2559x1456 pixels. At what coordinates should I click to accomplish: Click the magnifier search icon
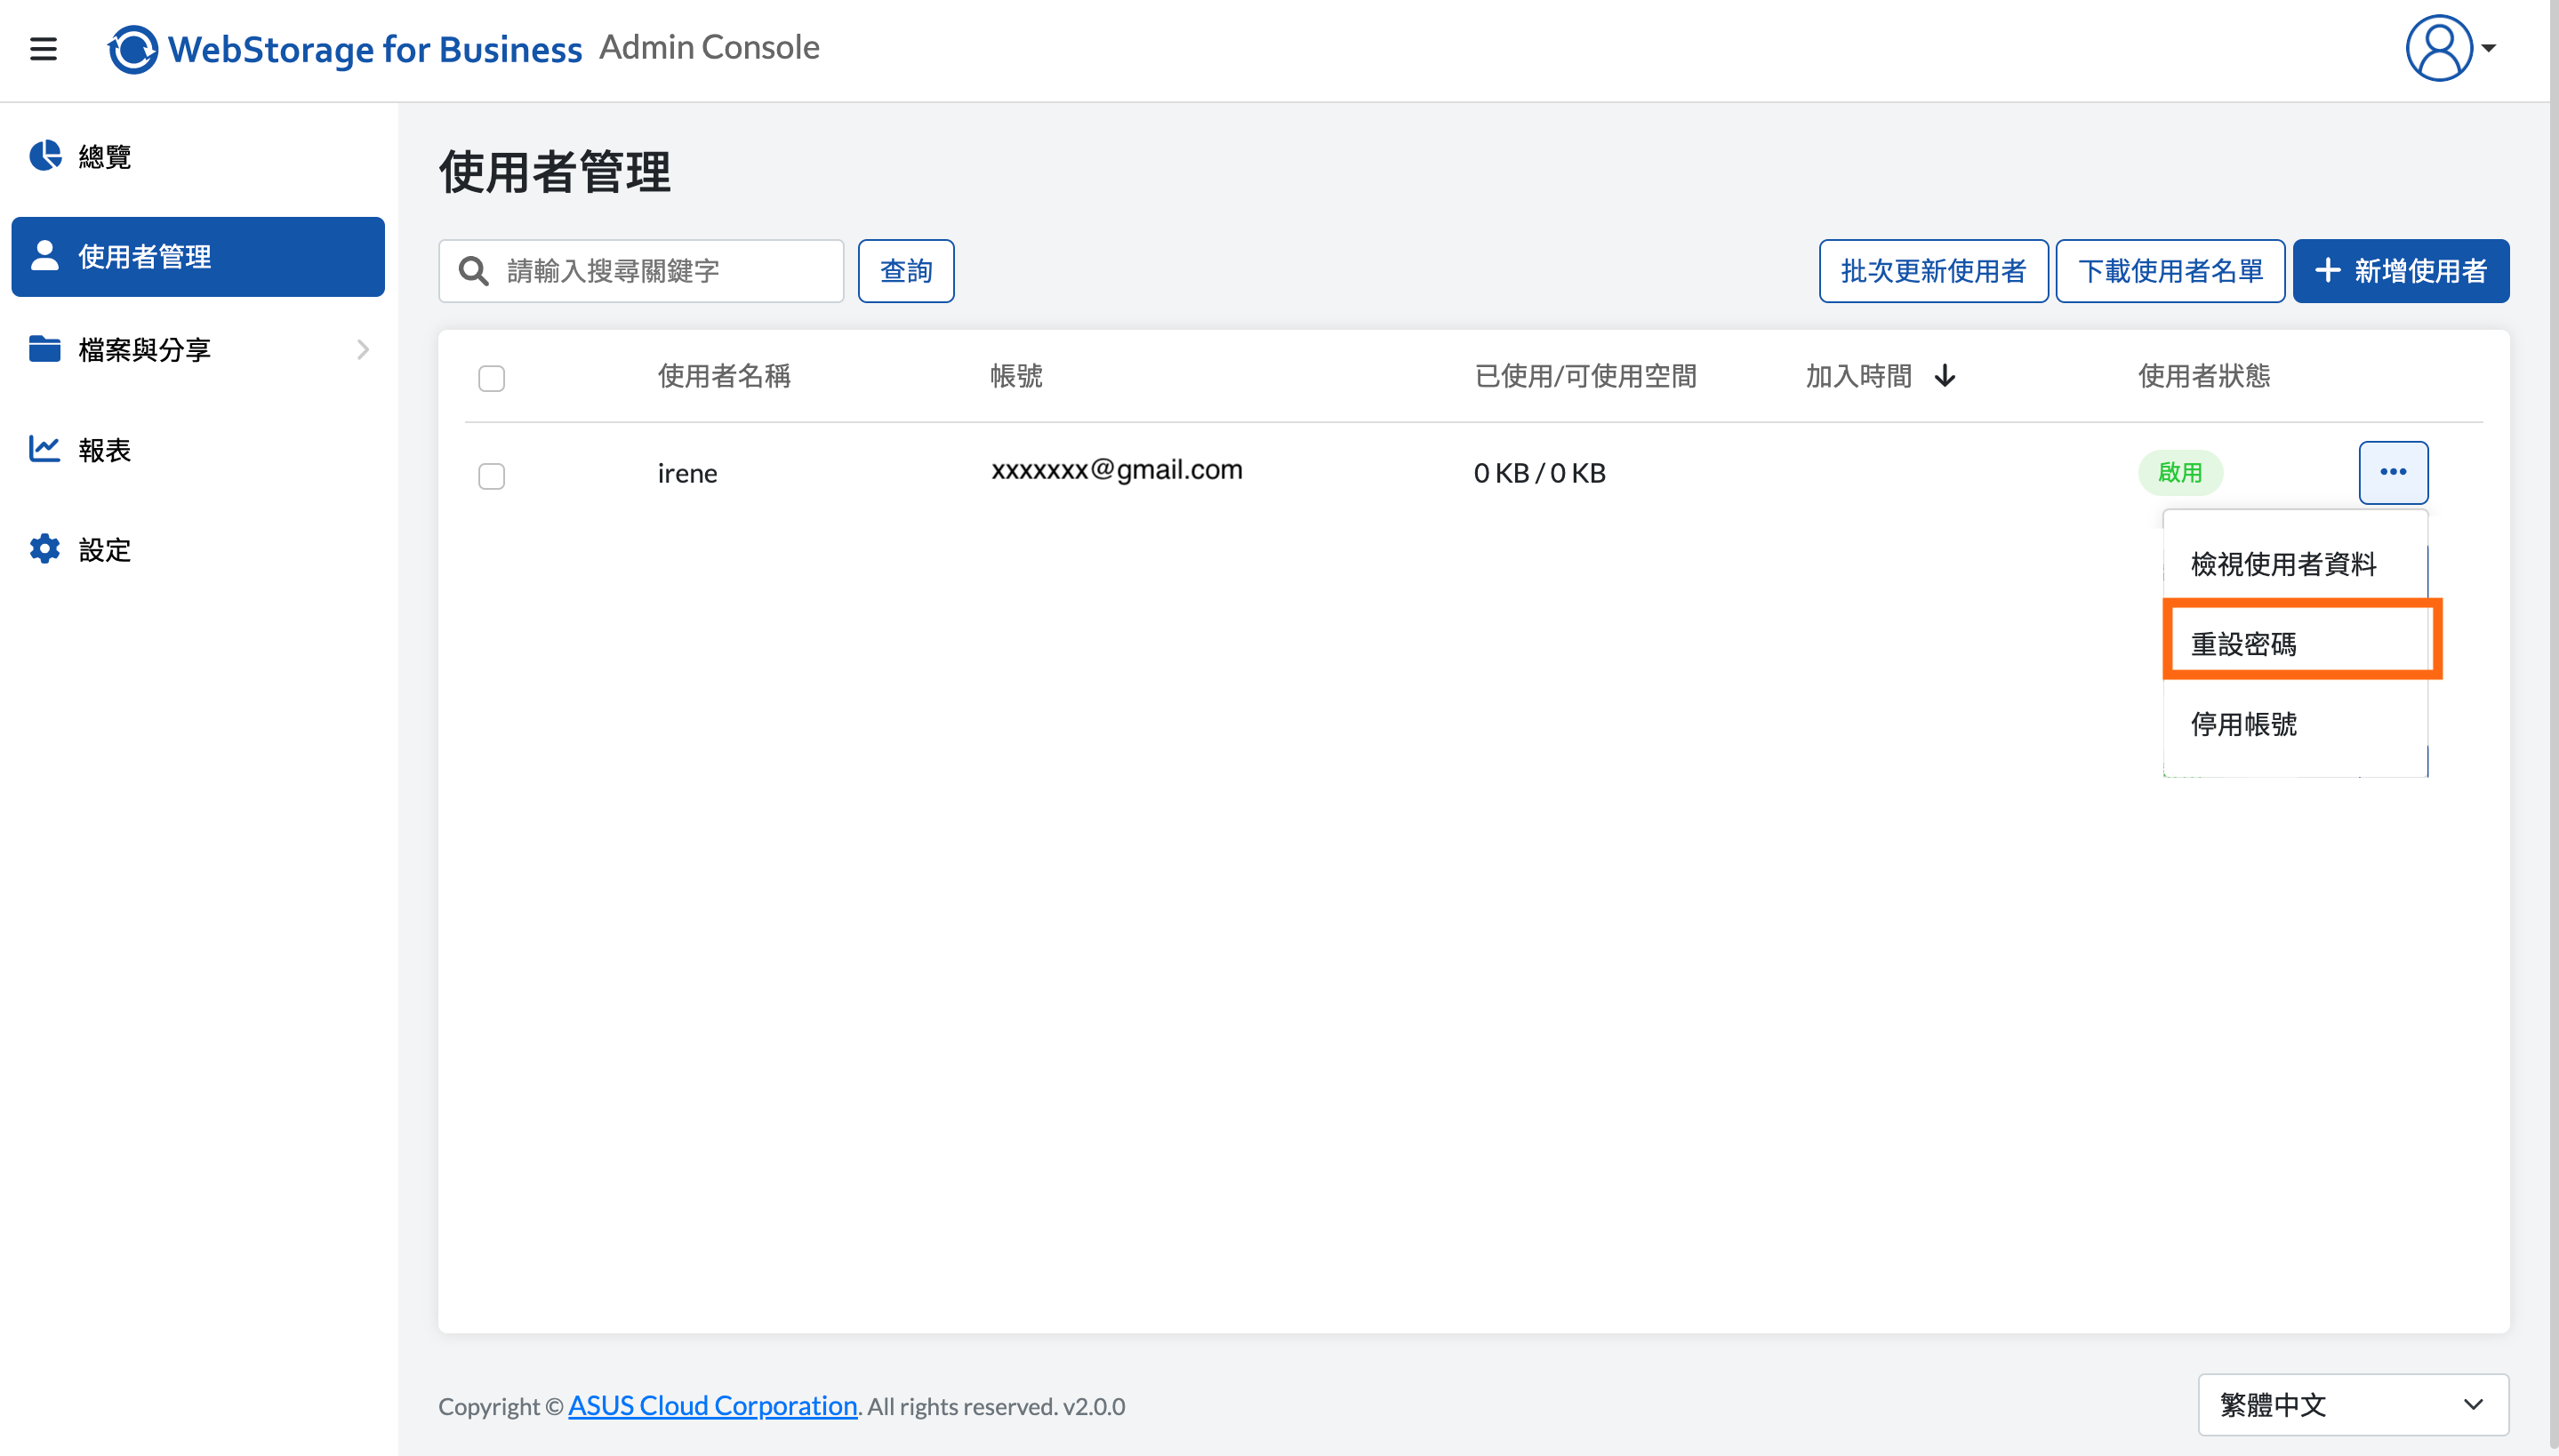(x=473, y=271)
